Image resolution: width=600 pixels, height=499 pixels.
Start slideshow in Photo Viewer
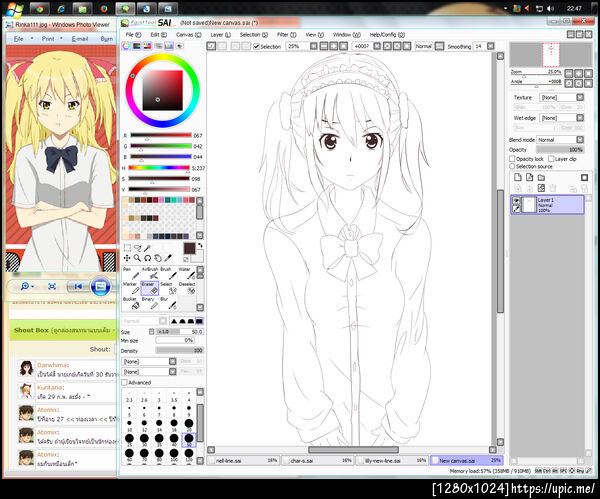tap(101, 286)
